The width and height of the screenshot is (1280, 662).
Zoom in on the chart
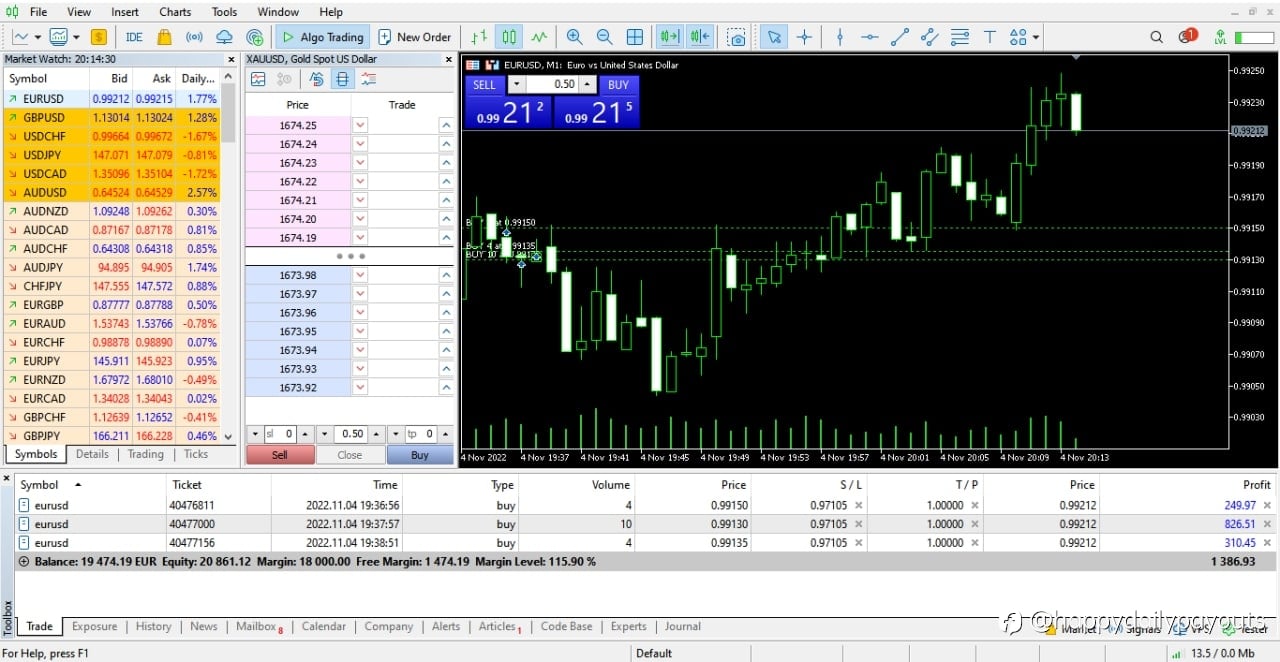point(574,37)
